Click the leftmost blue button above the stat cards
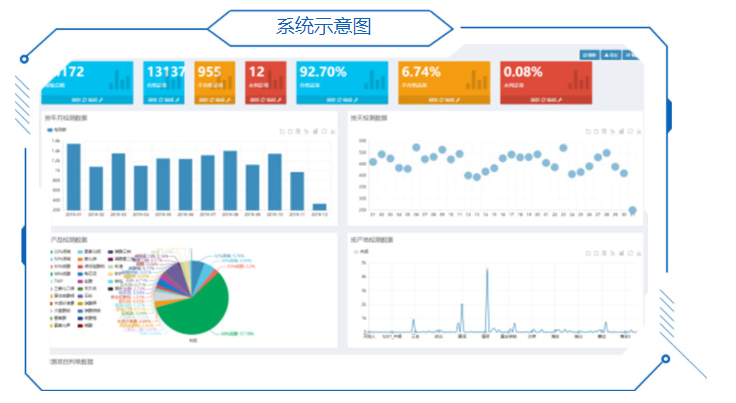 589,55
